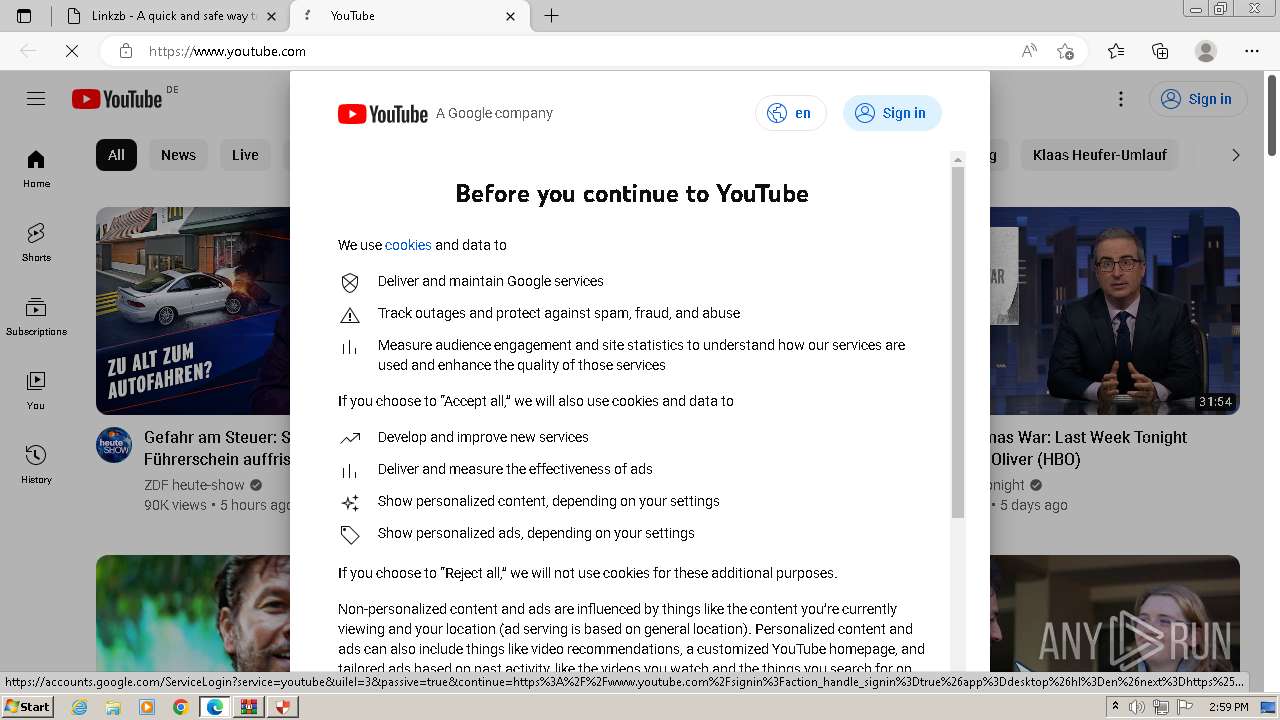Close the Linkzb tab
Screen dimensions: 1280x720
271,16
